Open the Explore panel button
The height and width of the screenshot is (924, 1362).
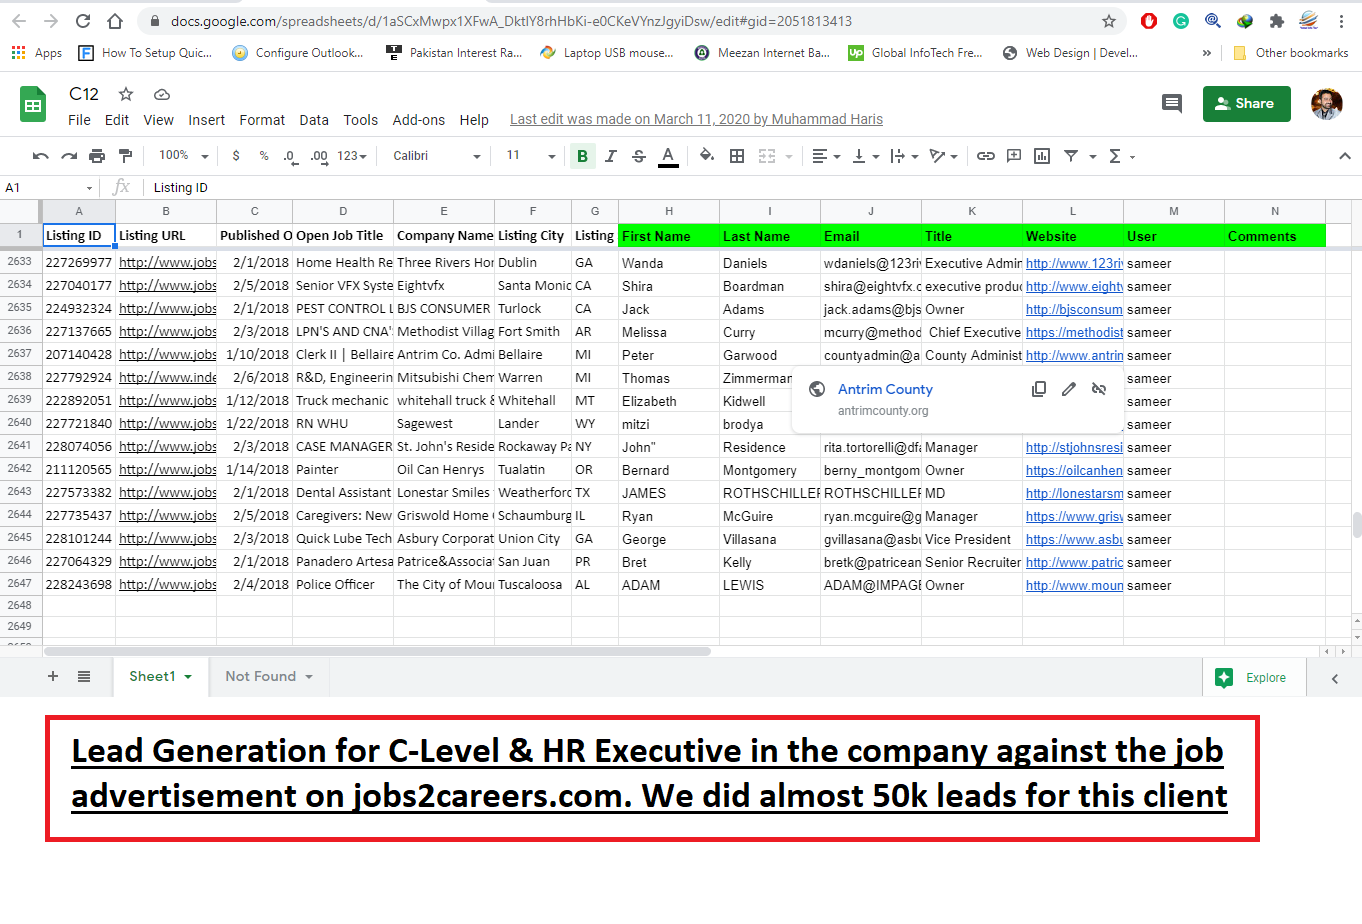point(1252,678)
